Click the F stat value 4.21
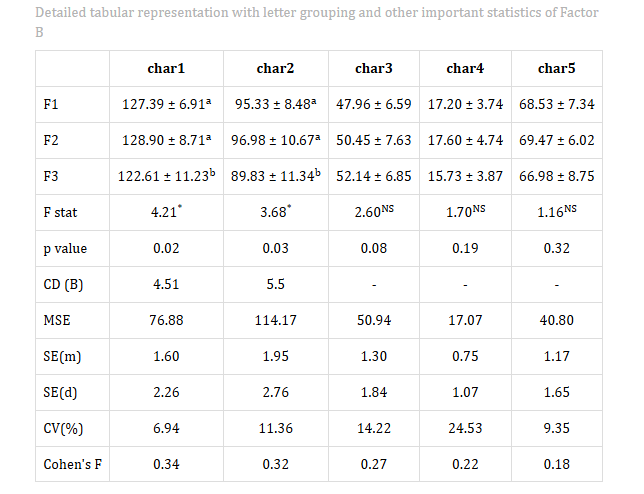This screenshot has height=494, width=644. (x=166, y=212)
